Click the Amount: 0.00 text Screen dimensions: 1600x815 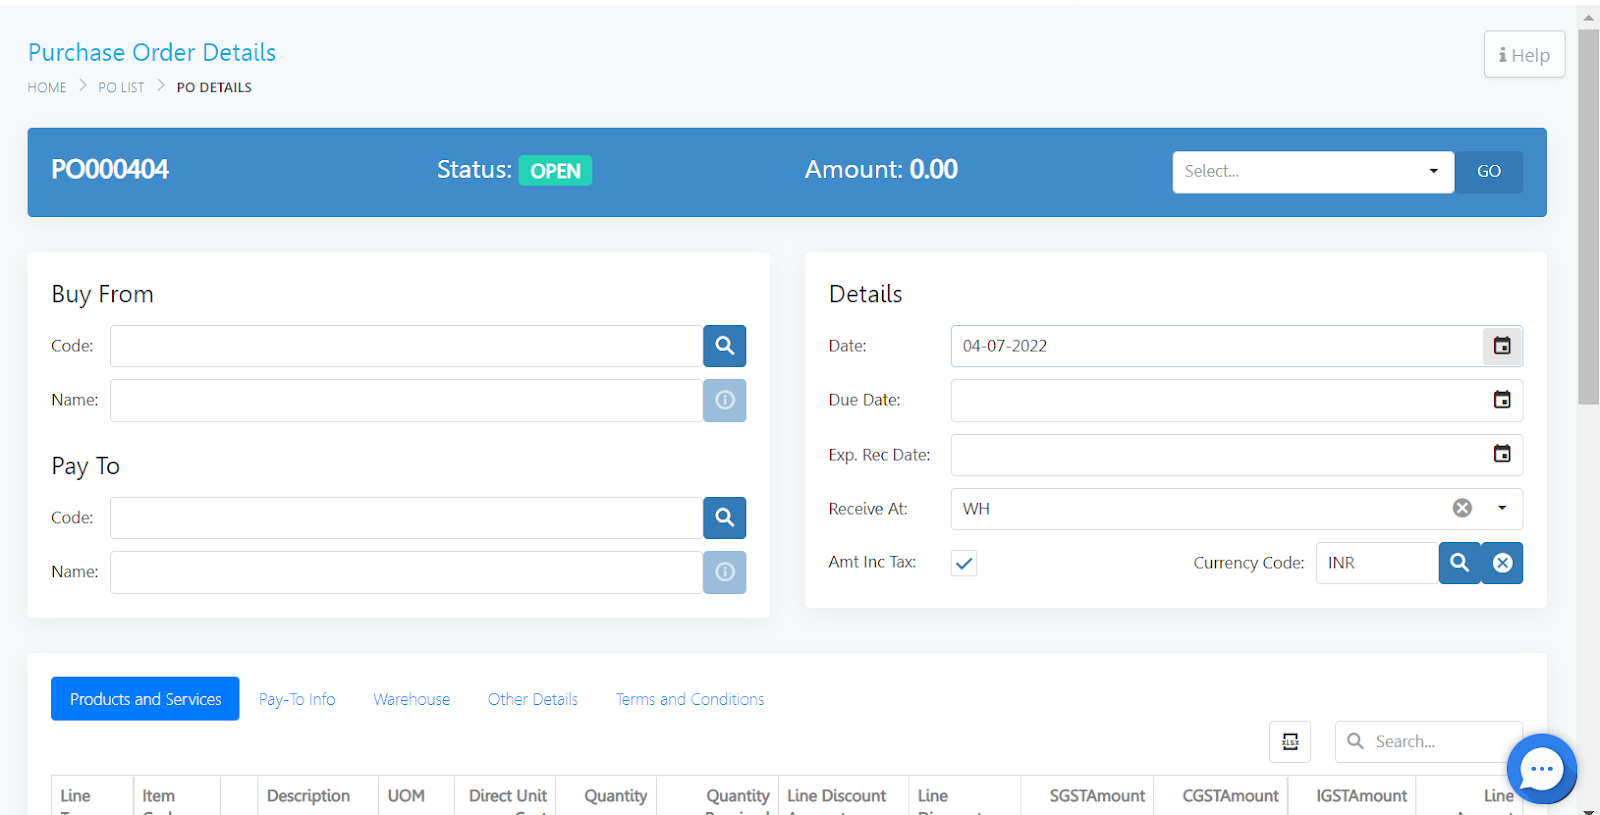881,169
